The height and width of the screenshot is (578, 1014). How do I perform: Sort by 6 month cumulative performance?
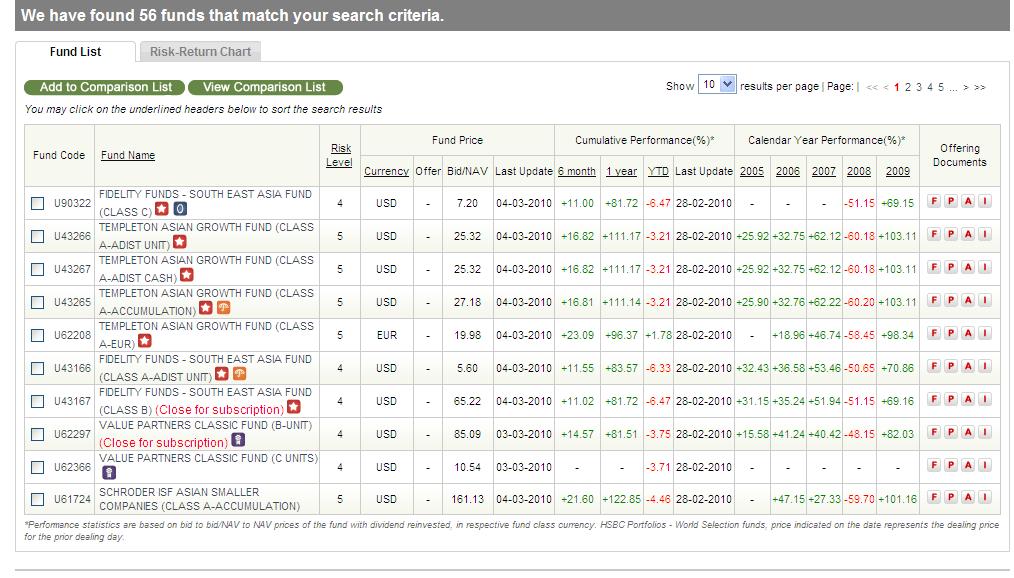[x=576, y=171]
